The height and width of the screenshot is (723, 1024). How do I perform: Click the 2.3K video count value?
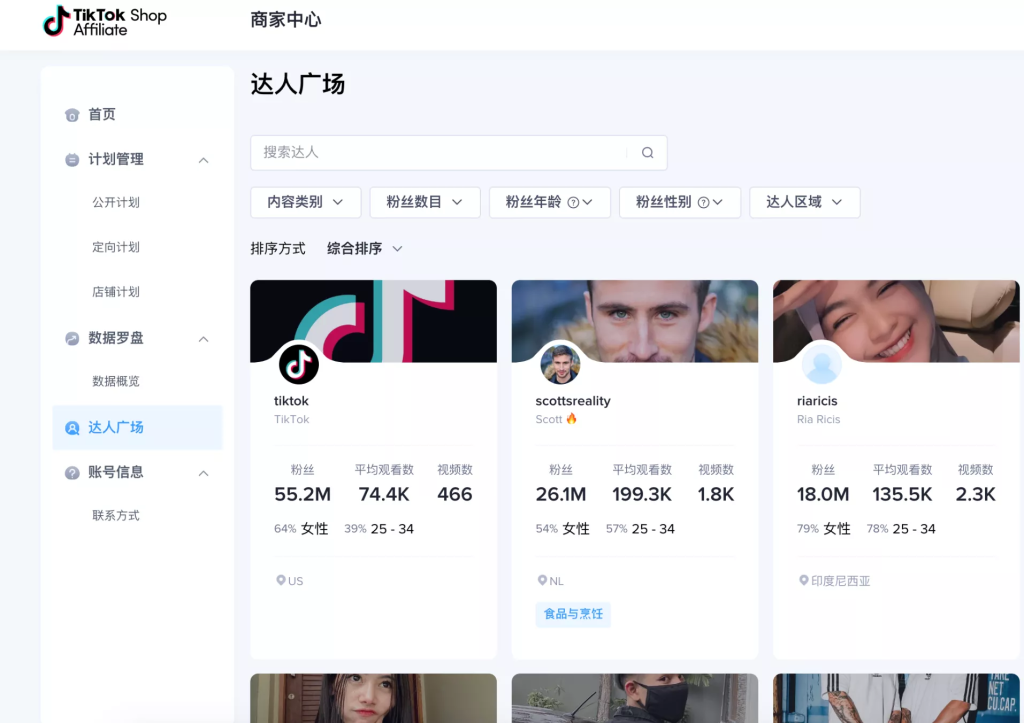point(975,494)
